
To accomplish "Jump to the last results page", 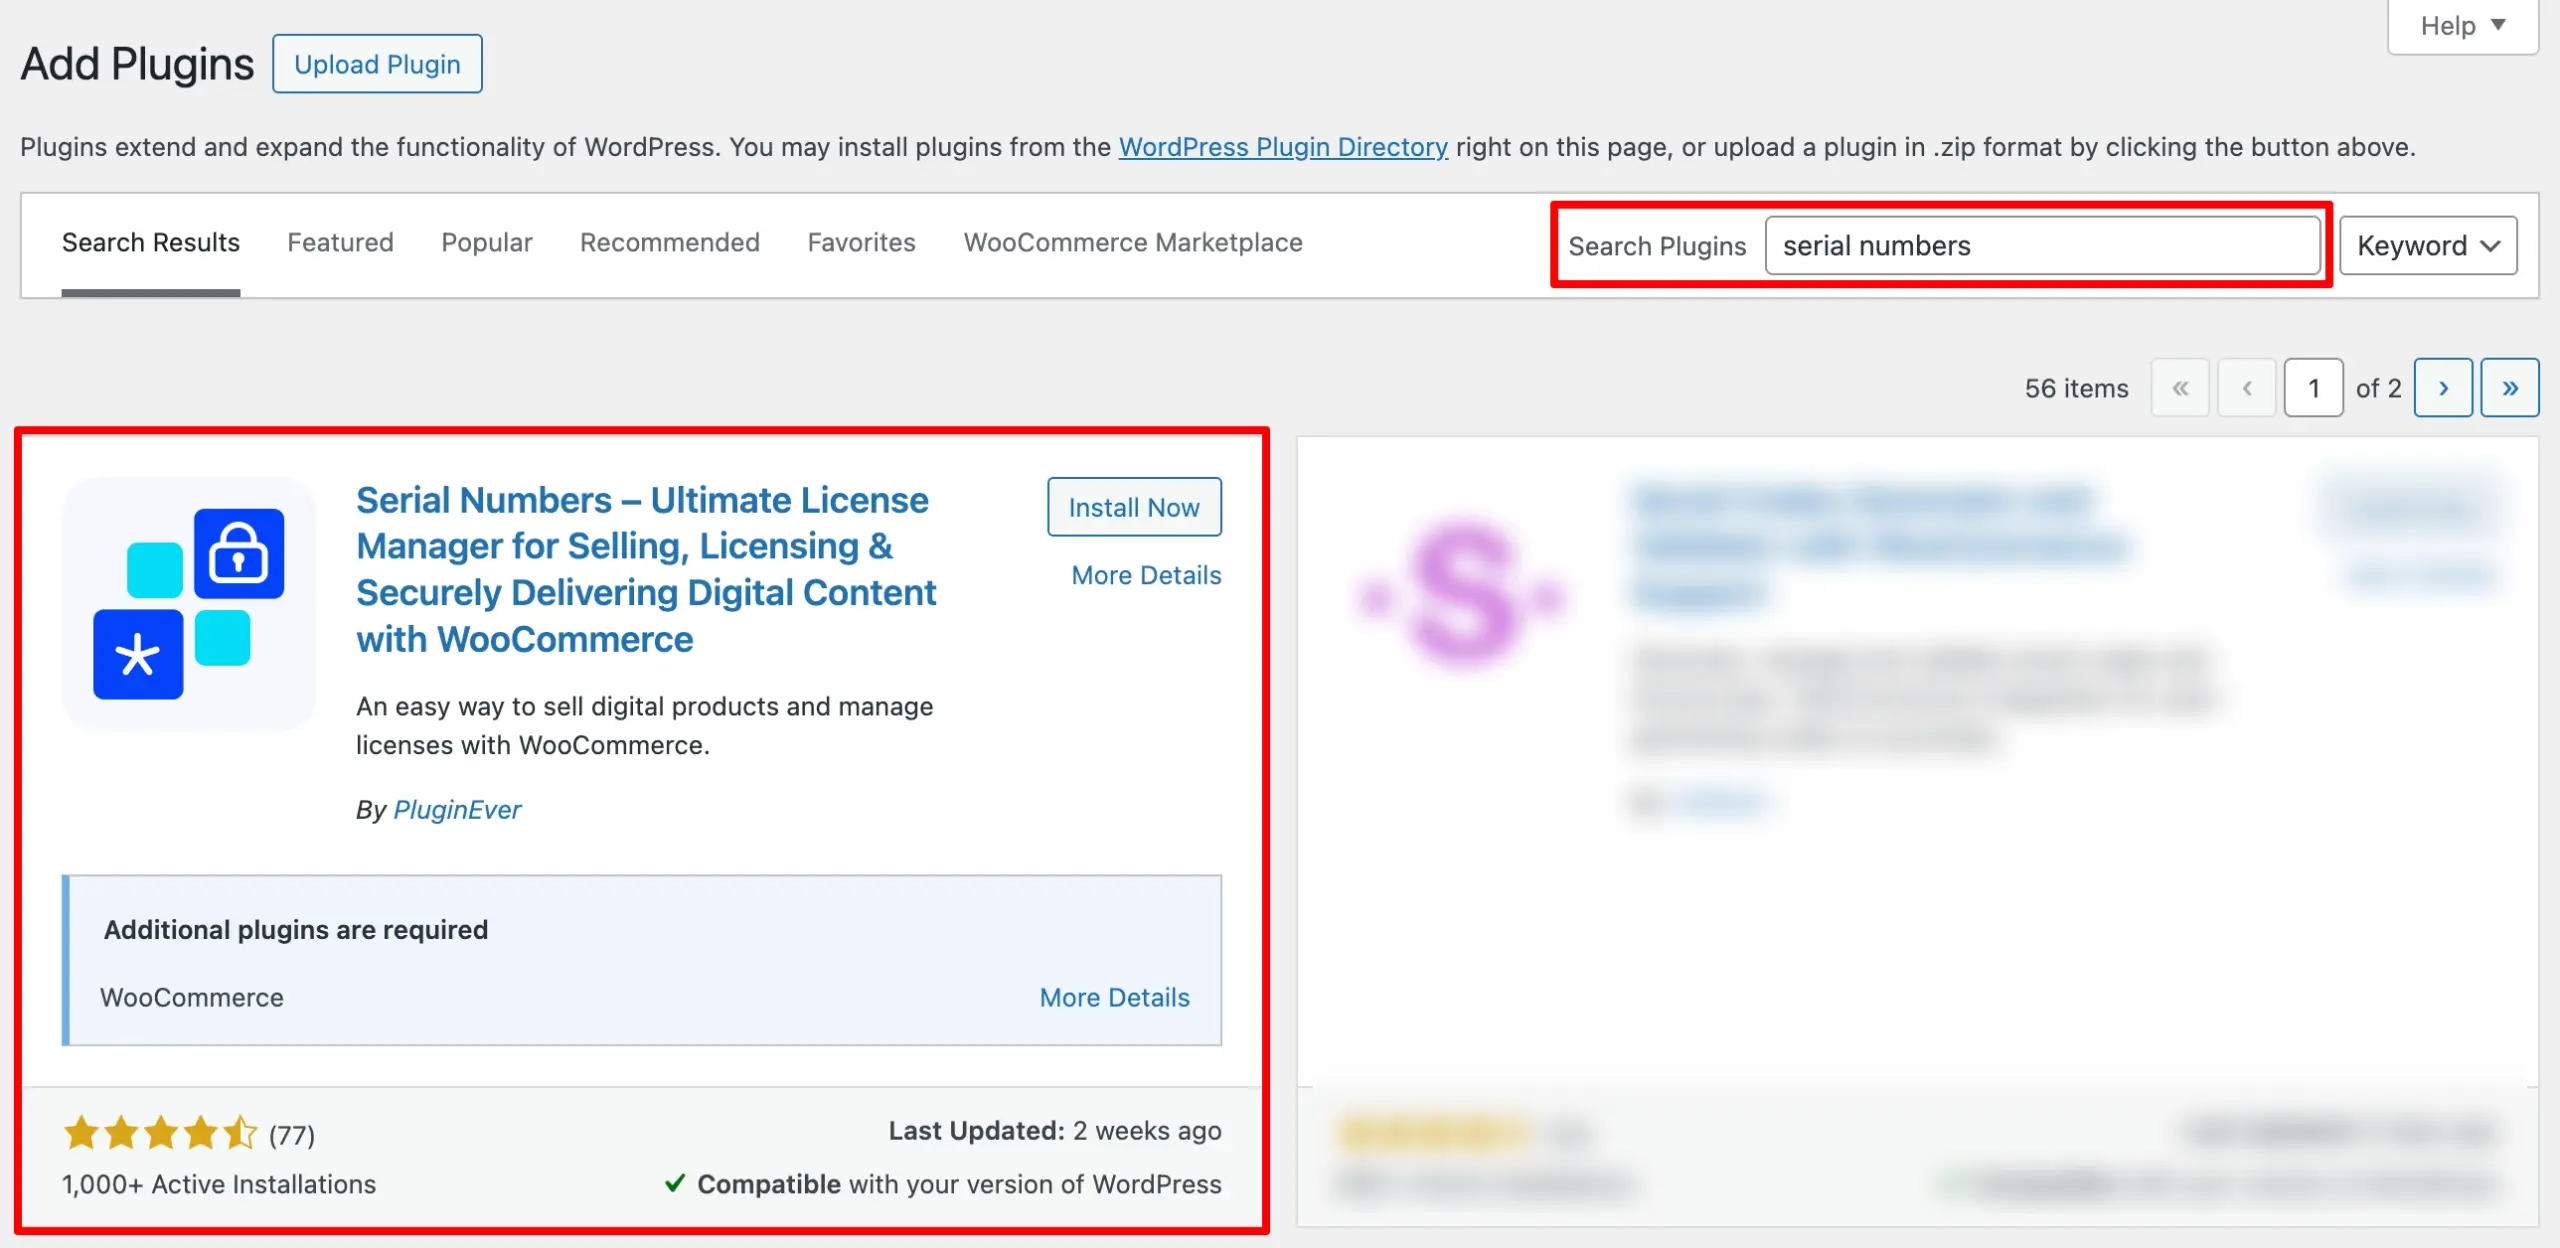I will point(2510,388).
